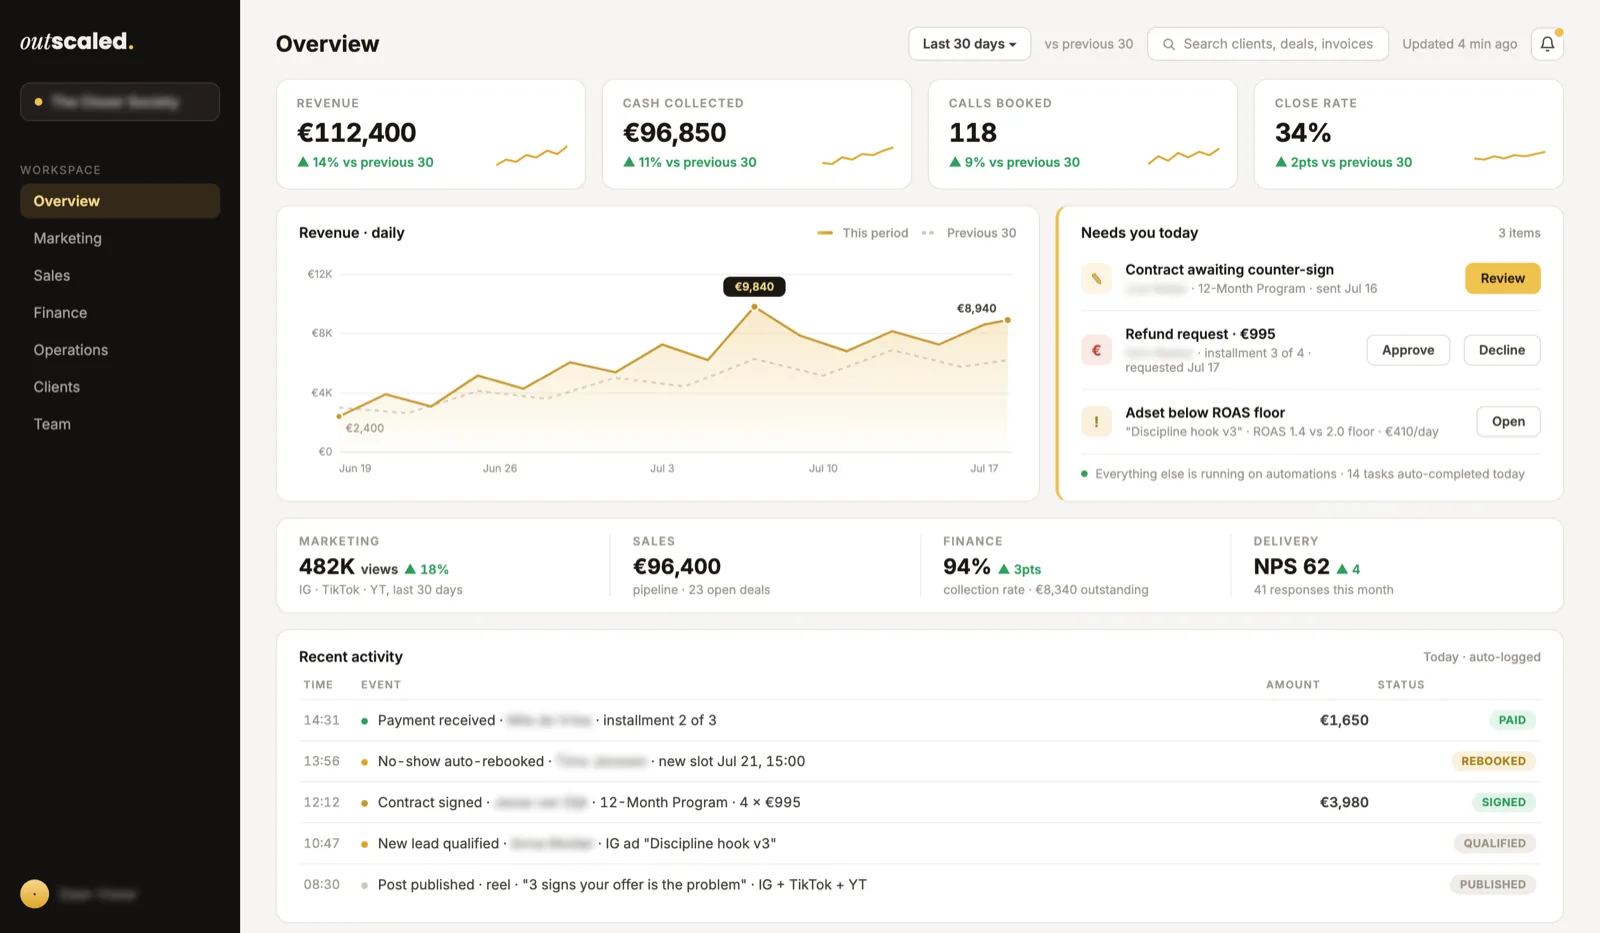Click the Calls Booked card sparkline
1600x933 pixels.
(1184, 155)
